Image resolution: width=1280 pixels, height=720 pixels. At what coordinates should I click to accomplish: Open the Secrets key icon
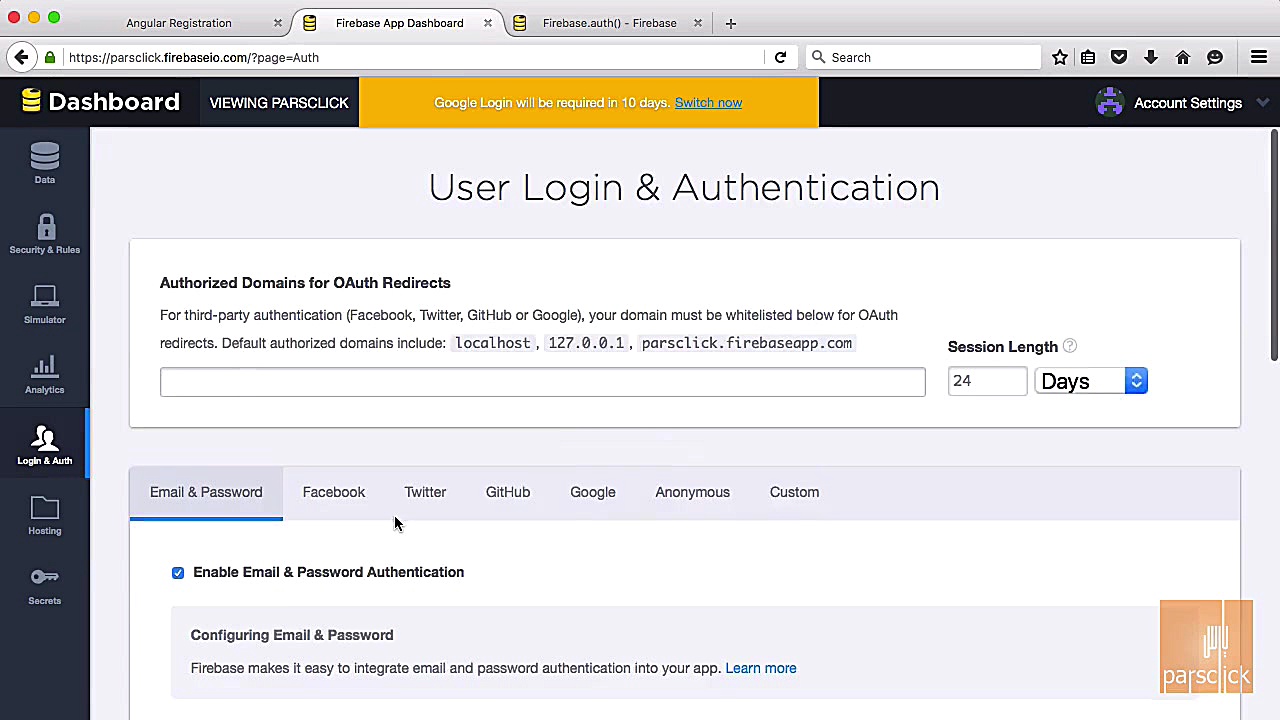pyautogui.click(x=45, y=577)
